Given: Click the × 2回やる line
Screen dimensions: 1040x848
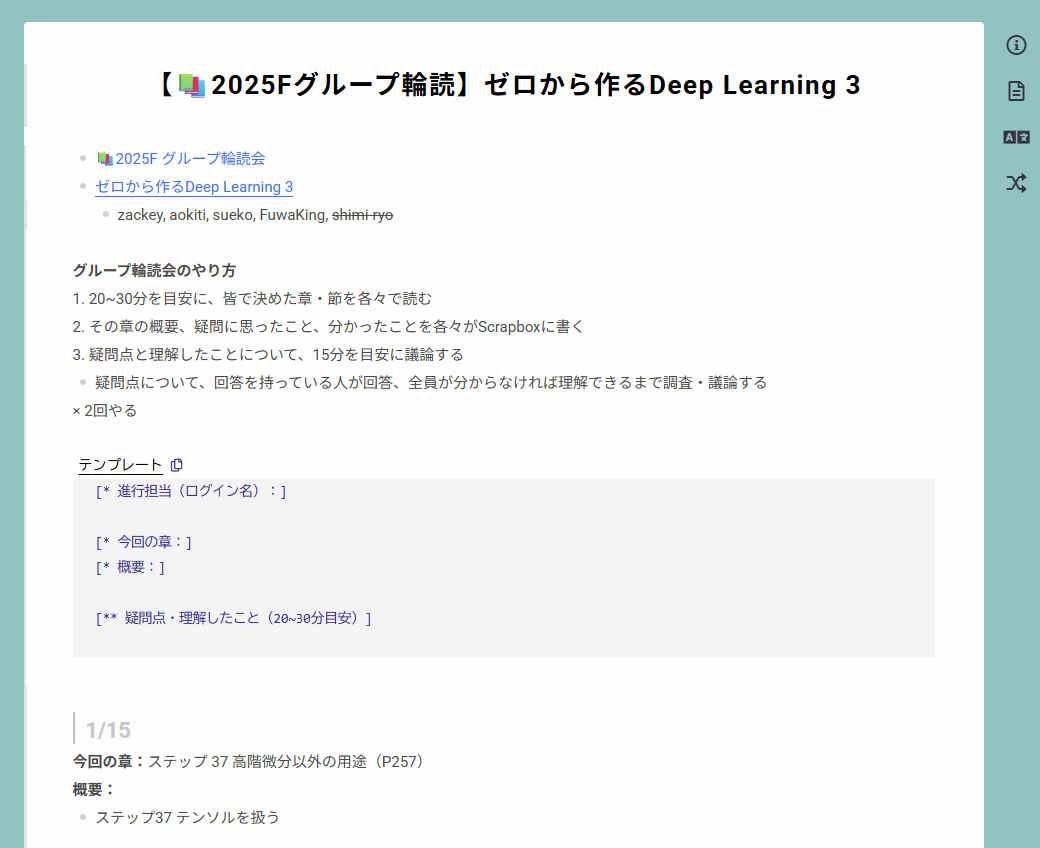Looking at the screenshot, I should 105,411.
